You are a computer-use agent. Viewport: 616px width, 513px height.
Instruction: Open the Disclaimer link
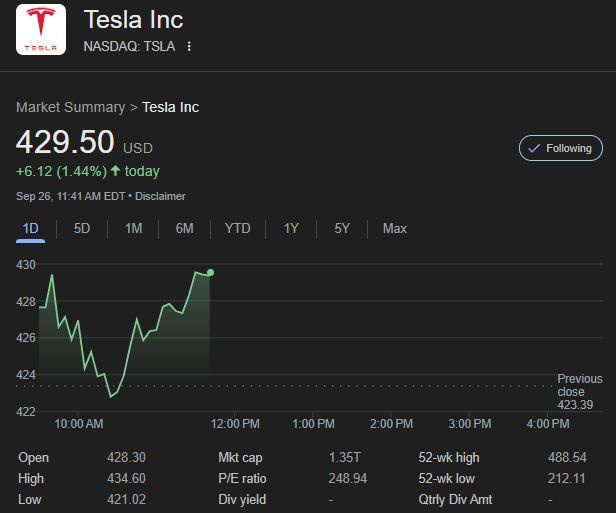[x=160, y=196]
